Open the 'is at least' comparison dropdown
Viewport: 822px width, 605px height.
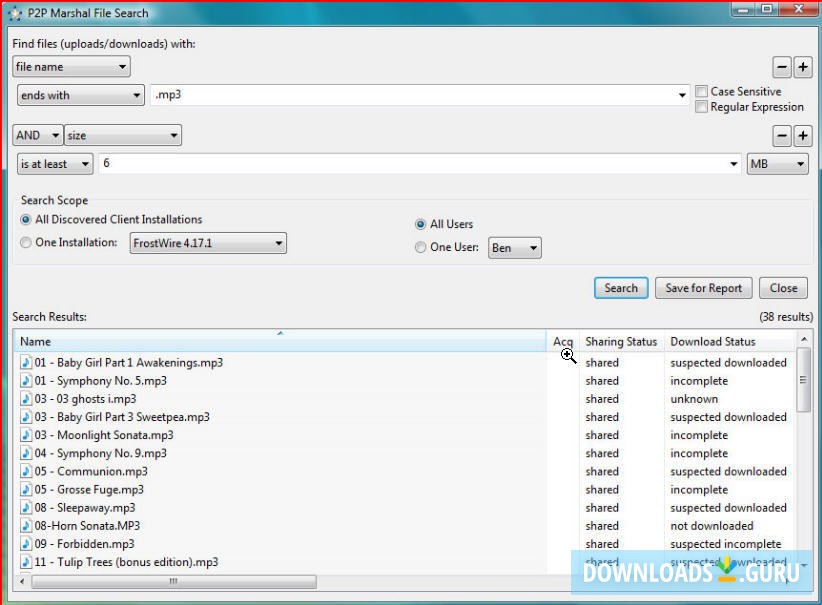pyautogui.click(x=55, y=164)
